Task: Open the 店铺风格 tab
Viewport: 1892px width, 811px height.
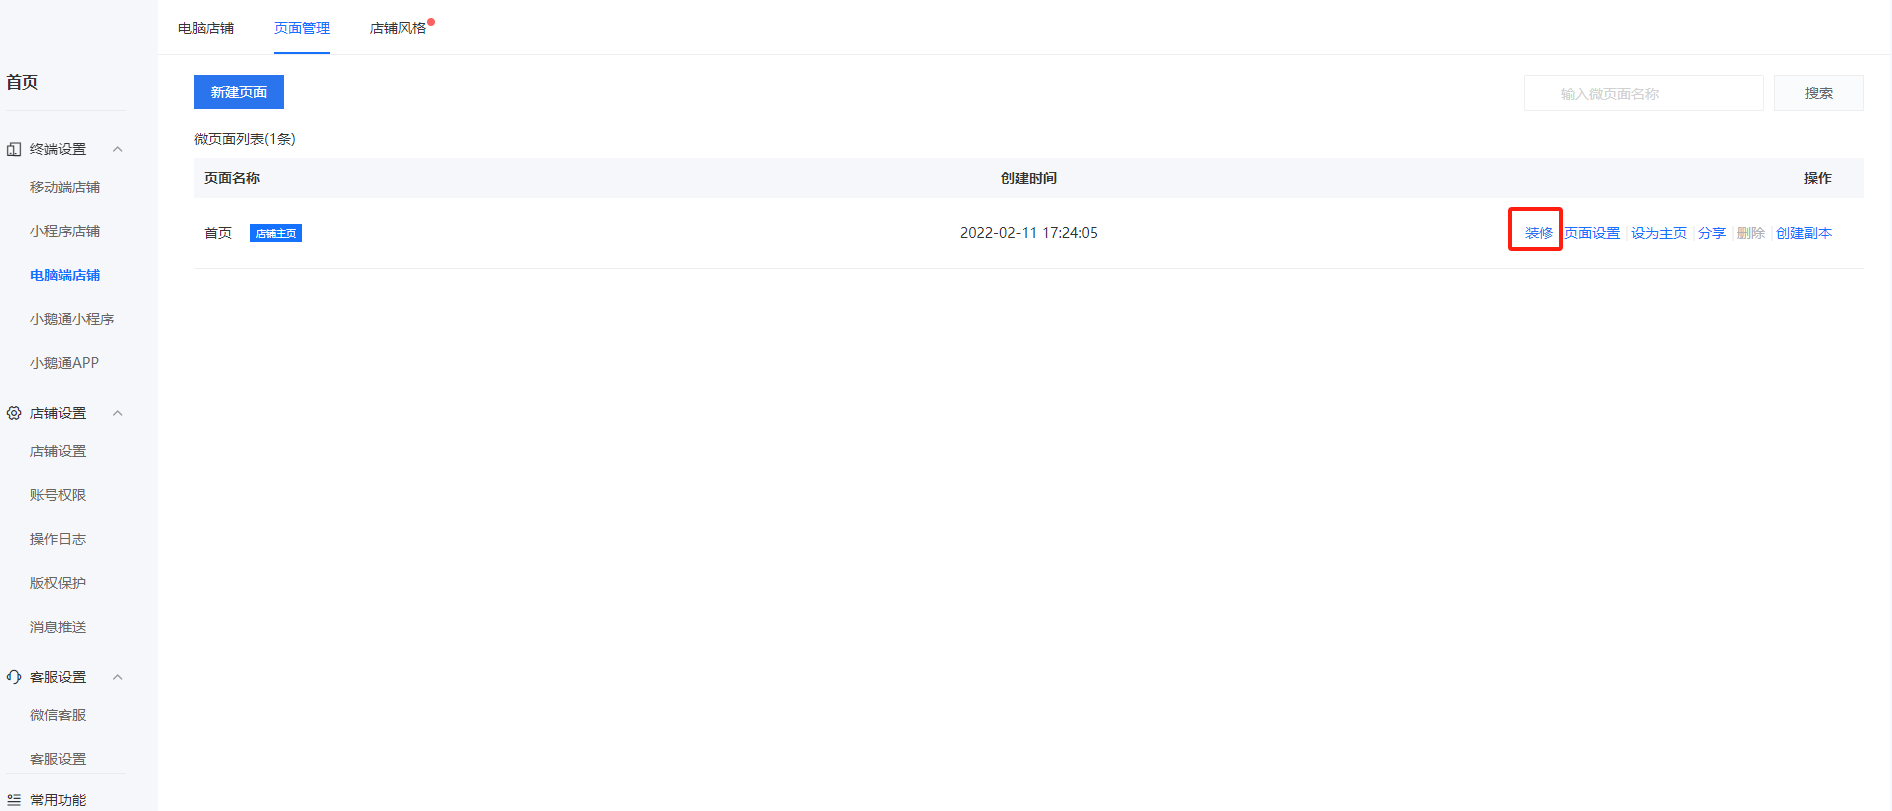Action: (x=398, y=28)
